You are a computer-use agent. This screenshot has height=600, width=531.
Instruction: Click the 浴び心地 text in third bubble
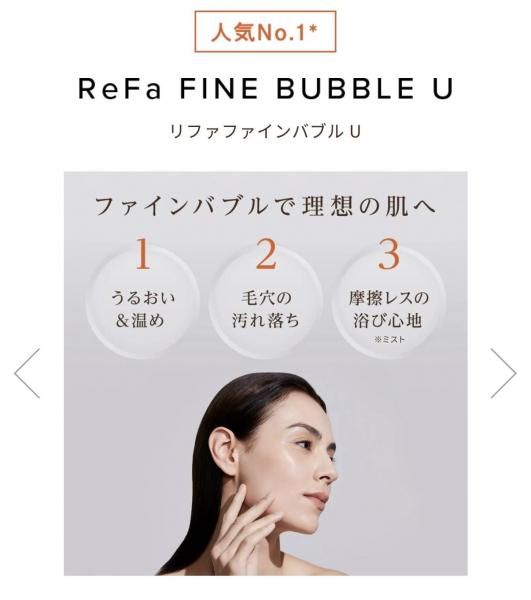point(388,321)
